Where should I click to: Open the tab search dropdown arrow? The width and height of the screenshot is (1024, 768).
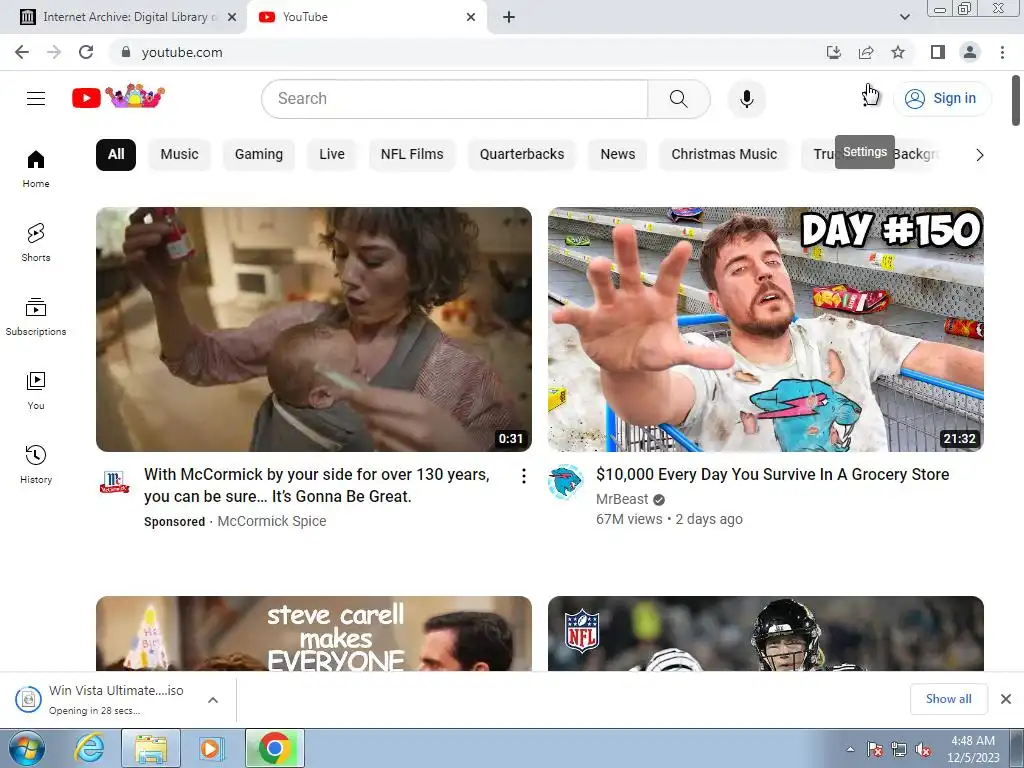pos(904,17)
